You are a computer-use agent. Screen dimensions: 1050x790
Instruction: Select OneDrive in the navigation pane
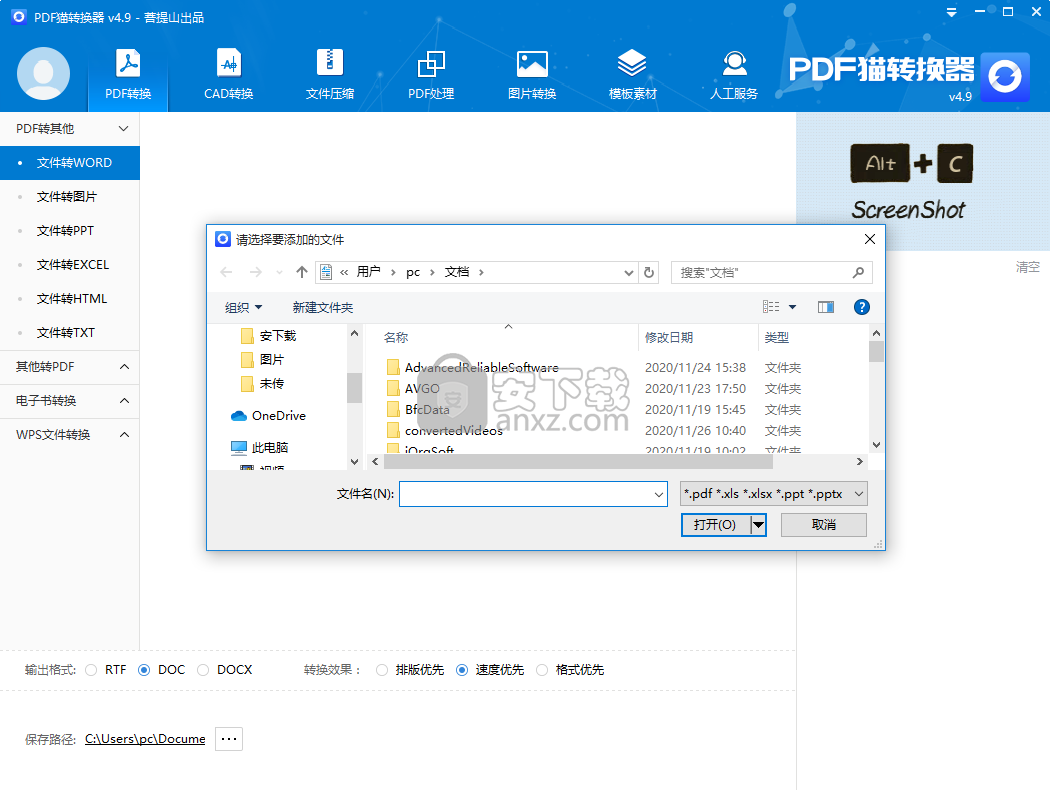pyautogui.click(x=269, y=416)
